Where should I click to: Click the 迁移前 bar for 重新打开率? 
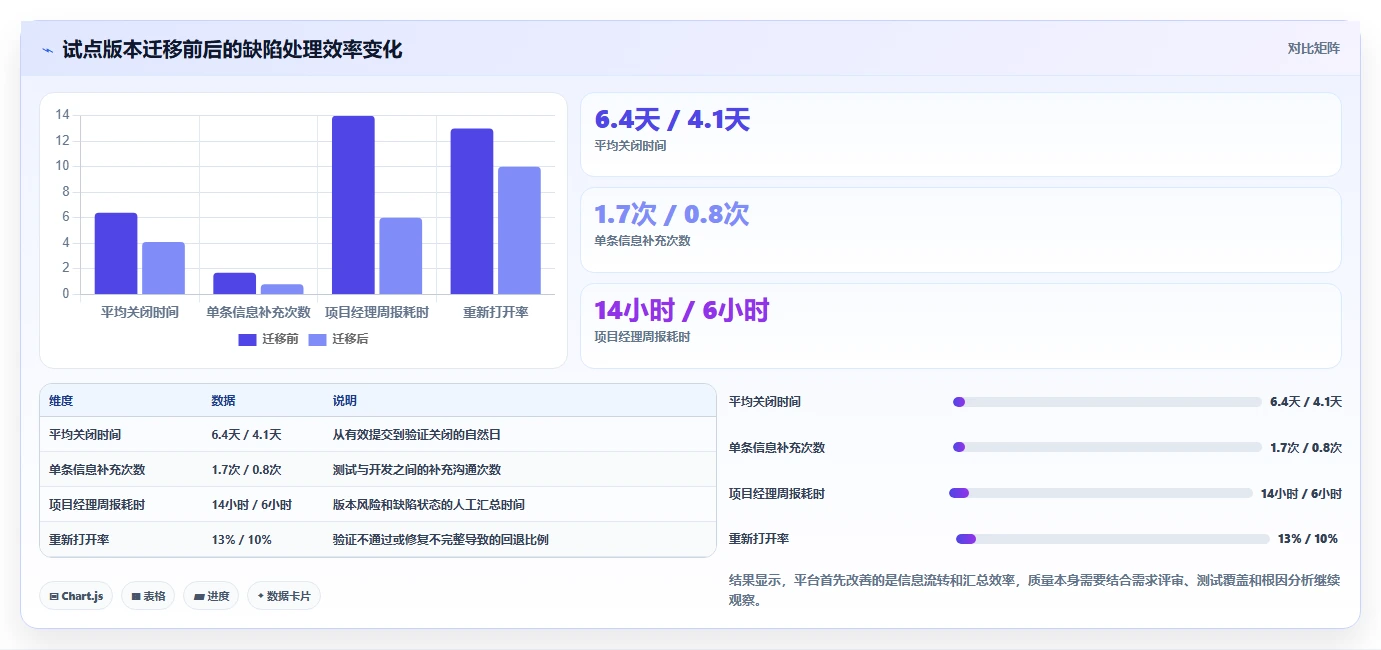point(472,211)
